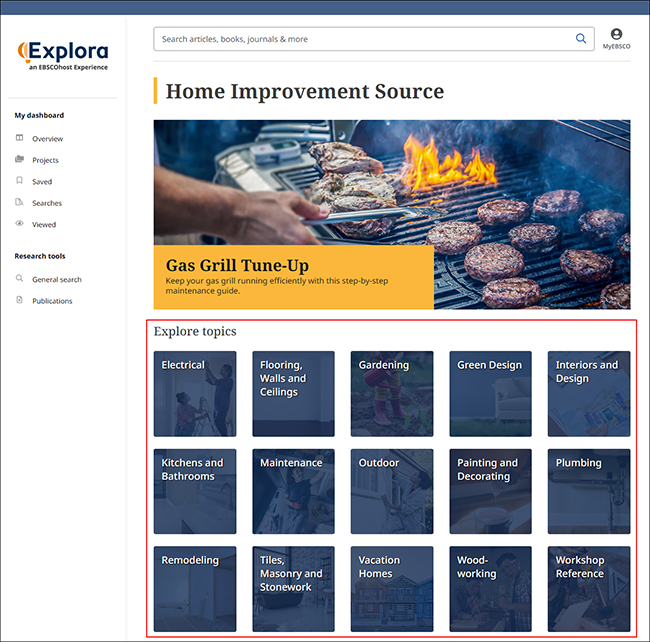Go to Publications in Research tools
Screen dimensions: 650x642
coord(52,301)
